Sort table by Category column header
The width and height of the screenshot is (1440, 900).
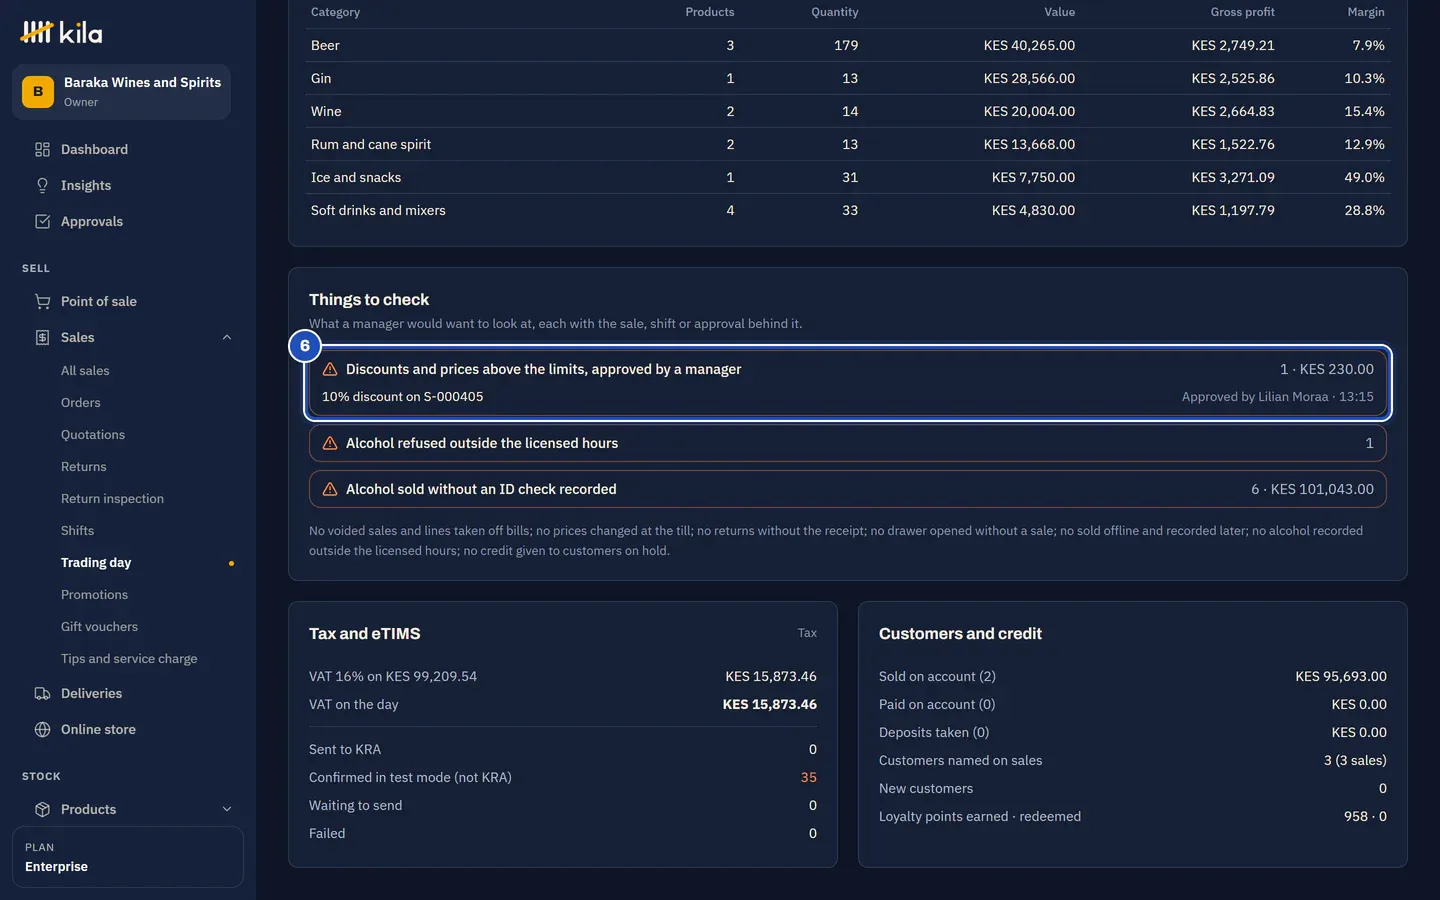click(x=335, y=12)
